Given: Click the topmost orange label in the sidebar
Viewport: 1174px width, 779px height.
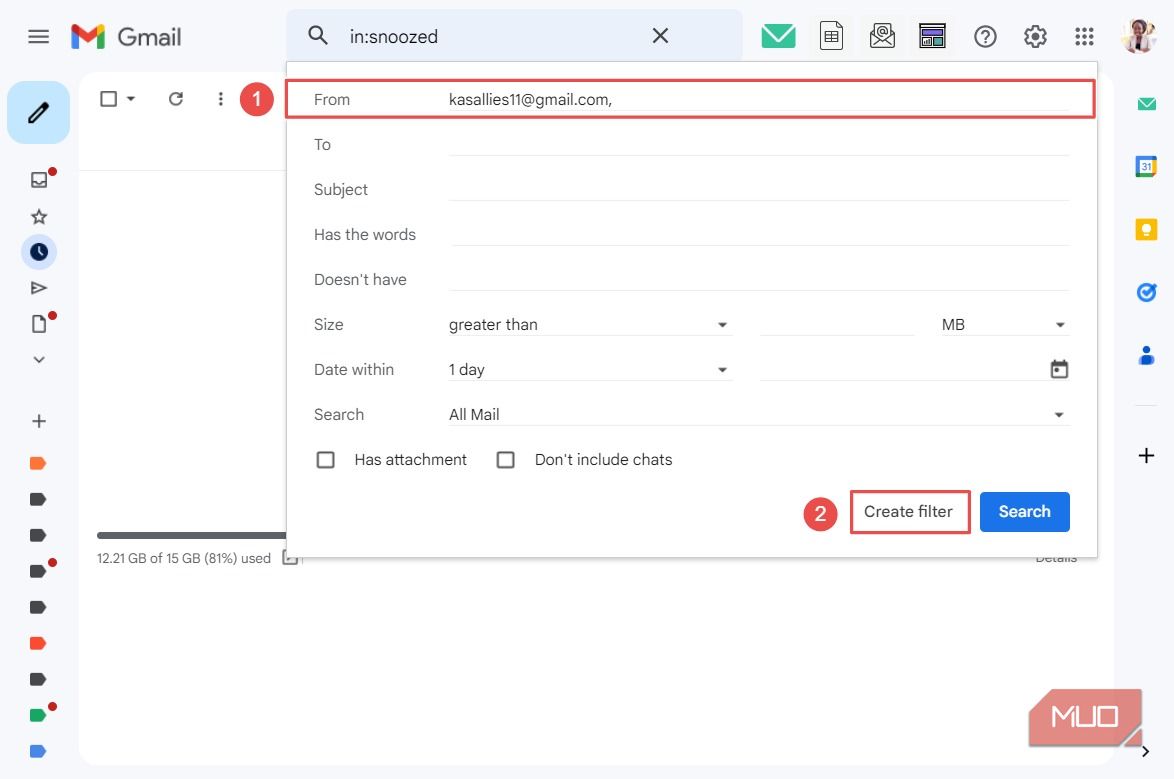Looking at the screenshot, I should tap(38, 463).
